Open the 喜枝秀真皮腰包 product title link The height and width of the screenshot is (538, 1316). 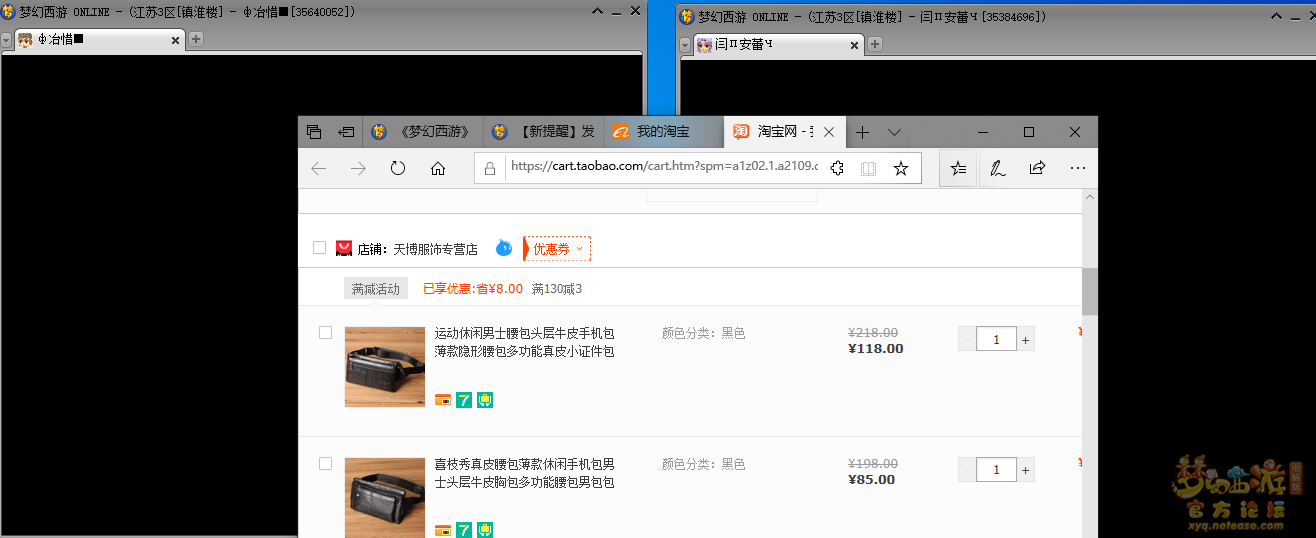[524, 473]
